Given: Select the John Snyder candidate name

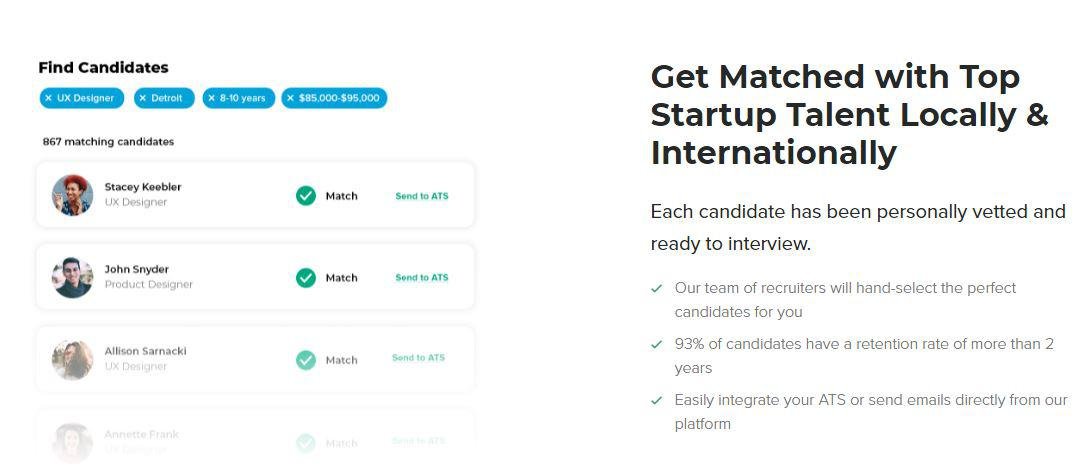Looking at the screenshot, I should click(x=137, y=269).
